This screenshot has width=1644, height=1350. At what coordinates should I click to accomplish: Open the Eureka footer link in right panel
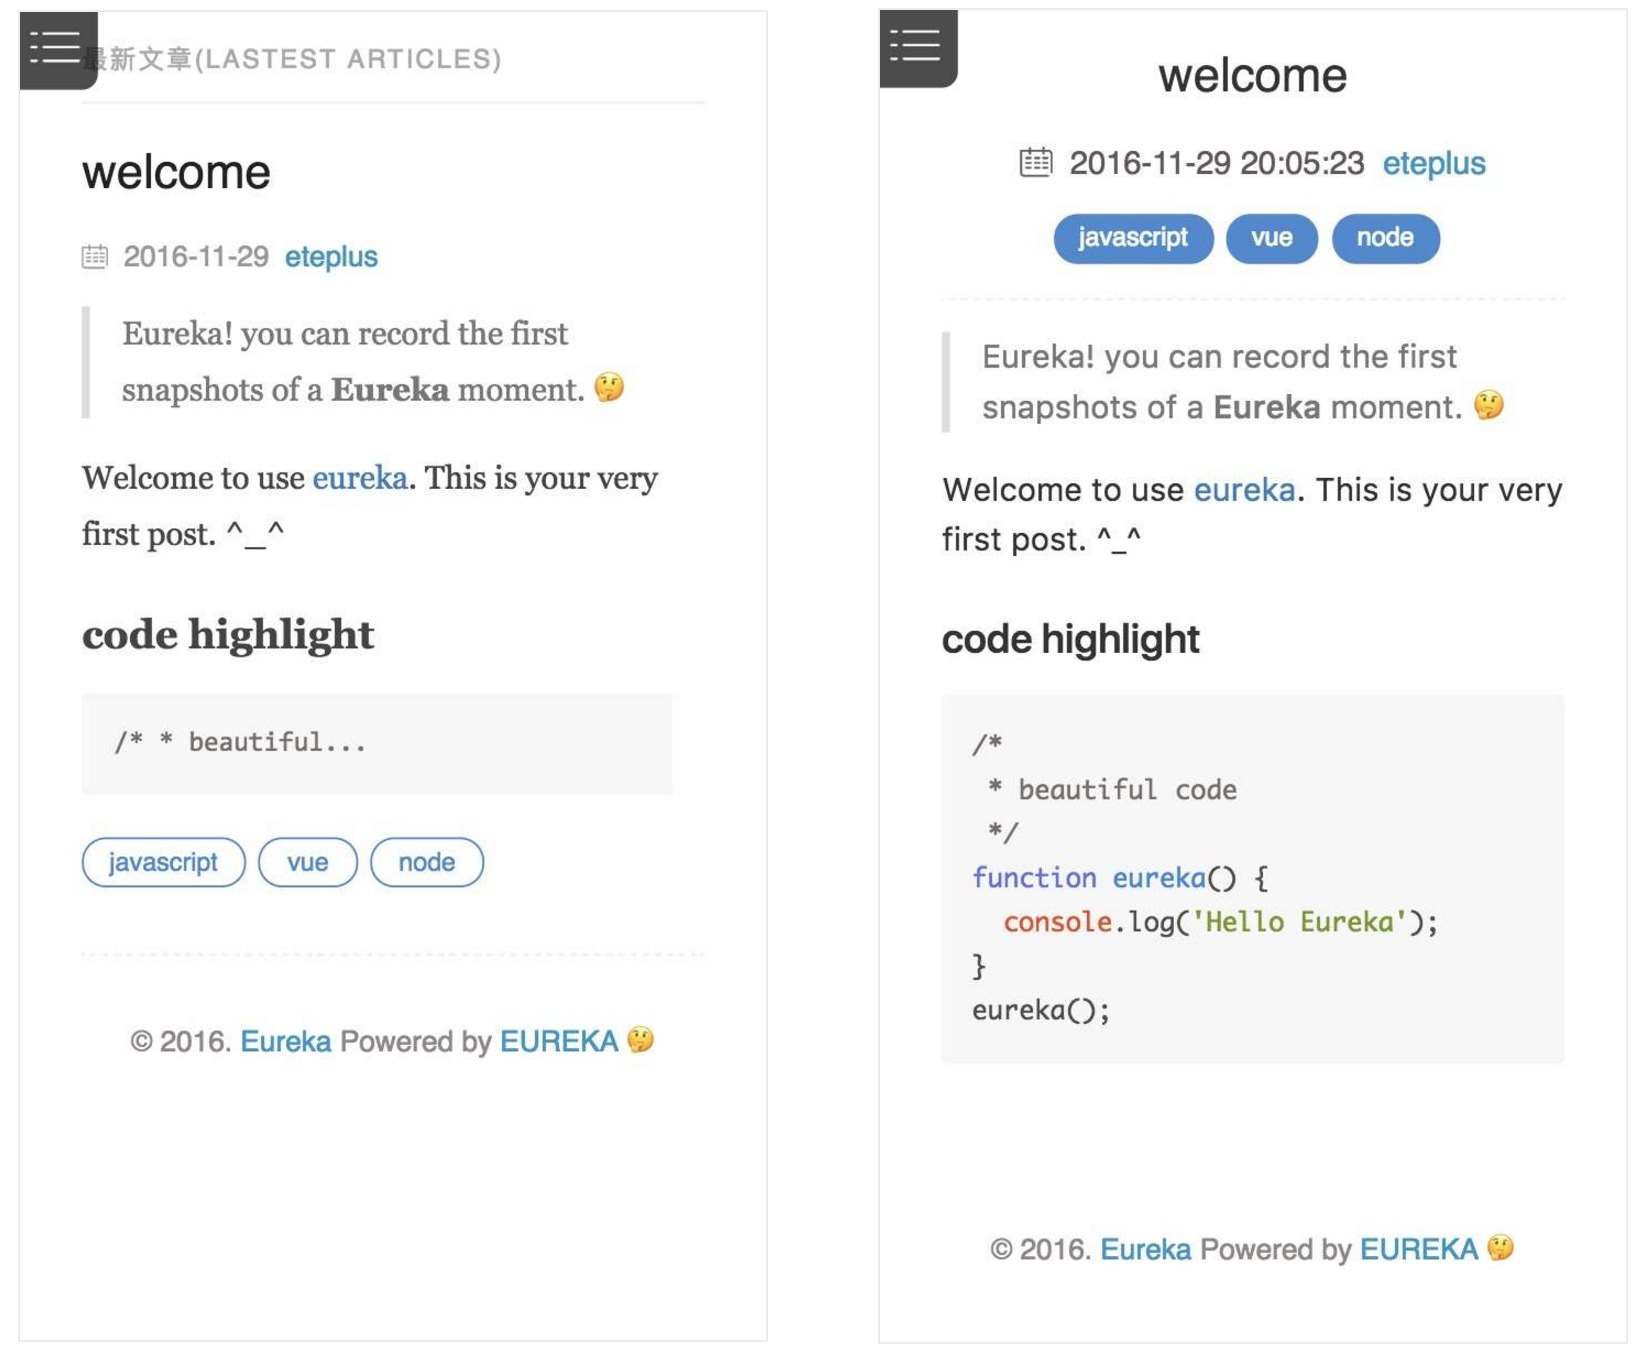(x=1146, y=1250)
